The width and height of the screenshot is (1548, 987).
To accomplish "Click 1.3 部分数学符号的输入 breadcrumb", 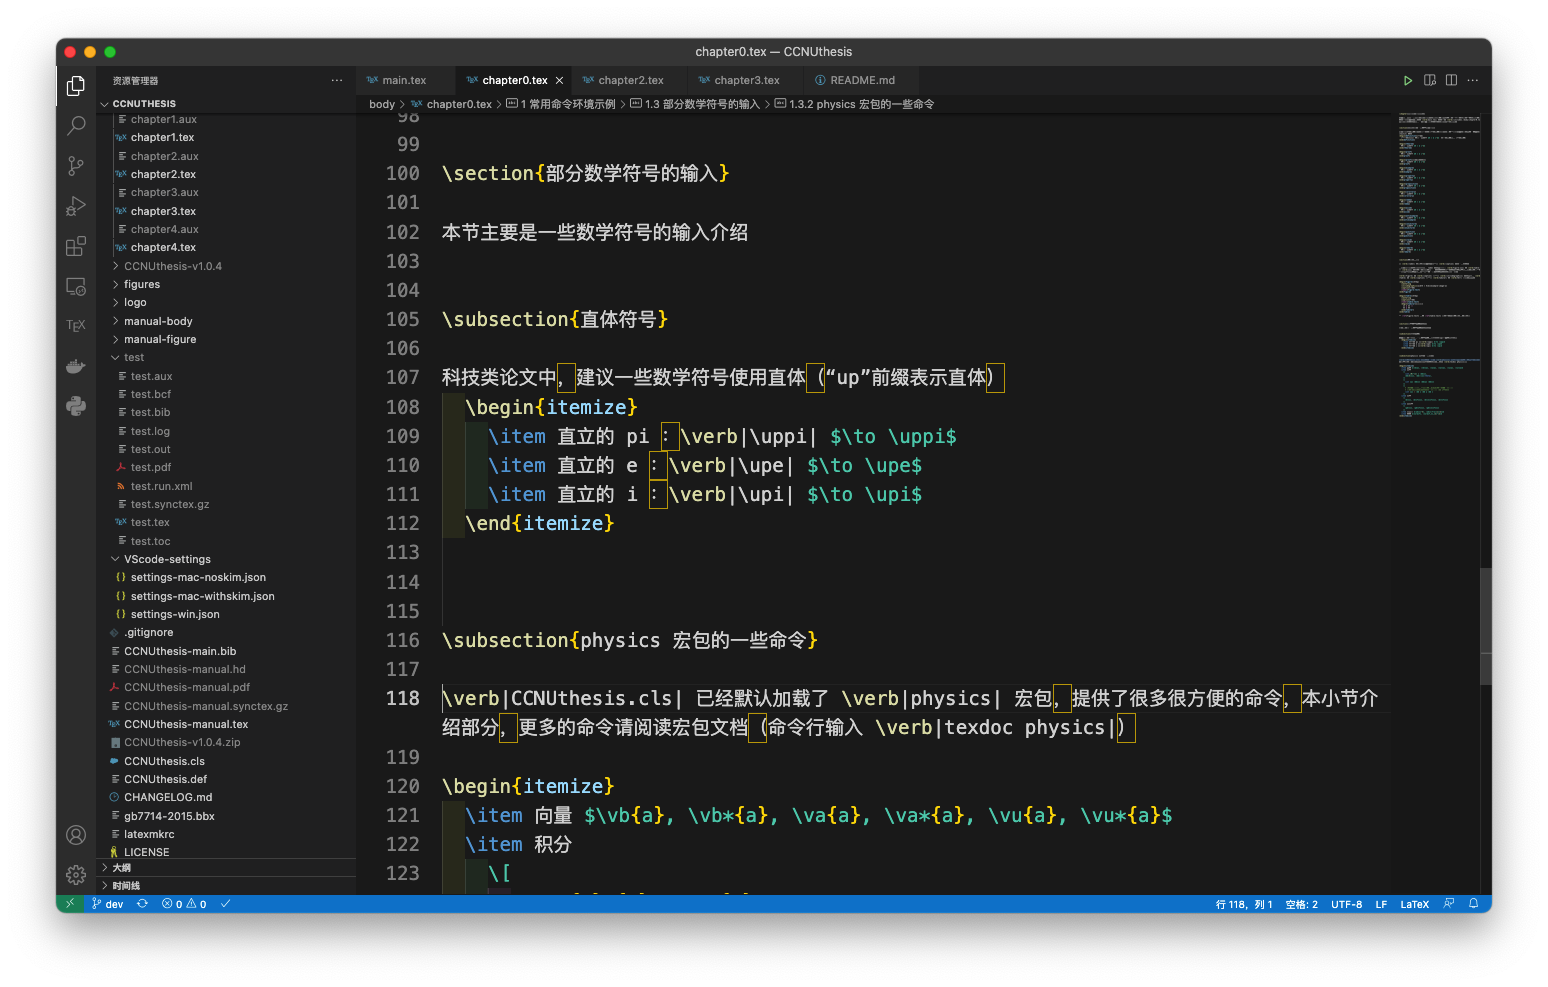I will tap(702, 104).
